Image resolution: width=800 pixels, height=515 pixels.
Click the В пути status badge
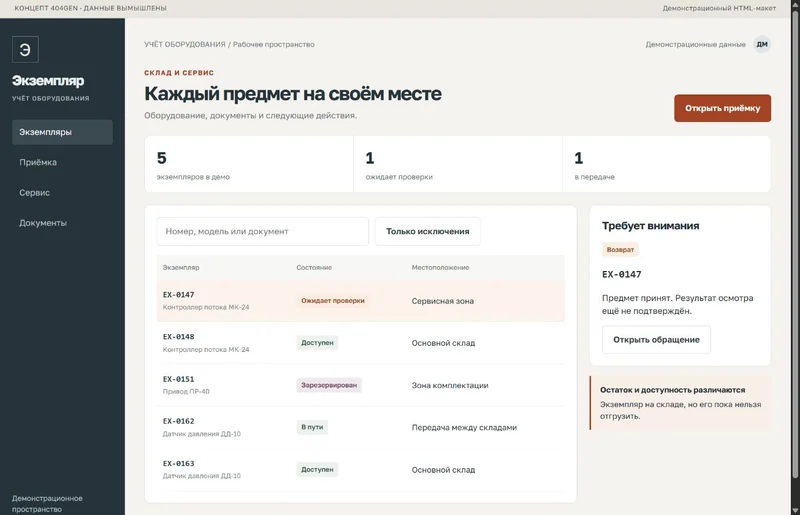pyautogui.click(x=312, y=427)
